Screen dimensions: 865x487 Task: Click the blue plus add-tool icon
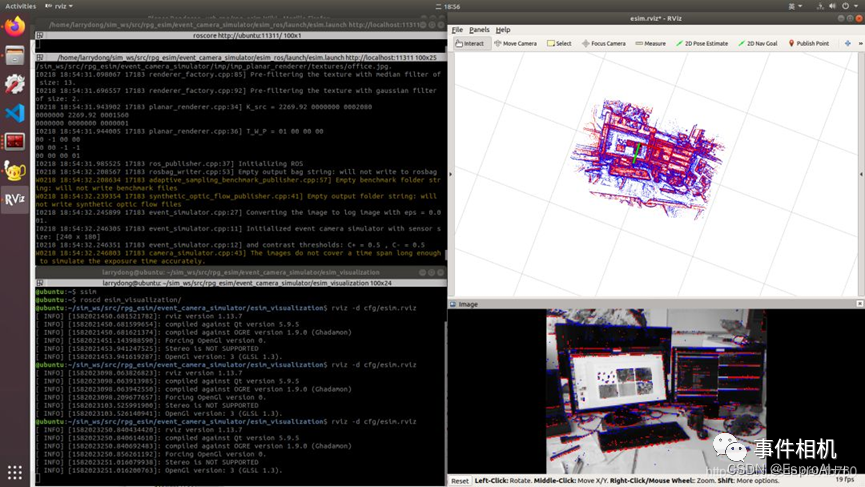847,44
